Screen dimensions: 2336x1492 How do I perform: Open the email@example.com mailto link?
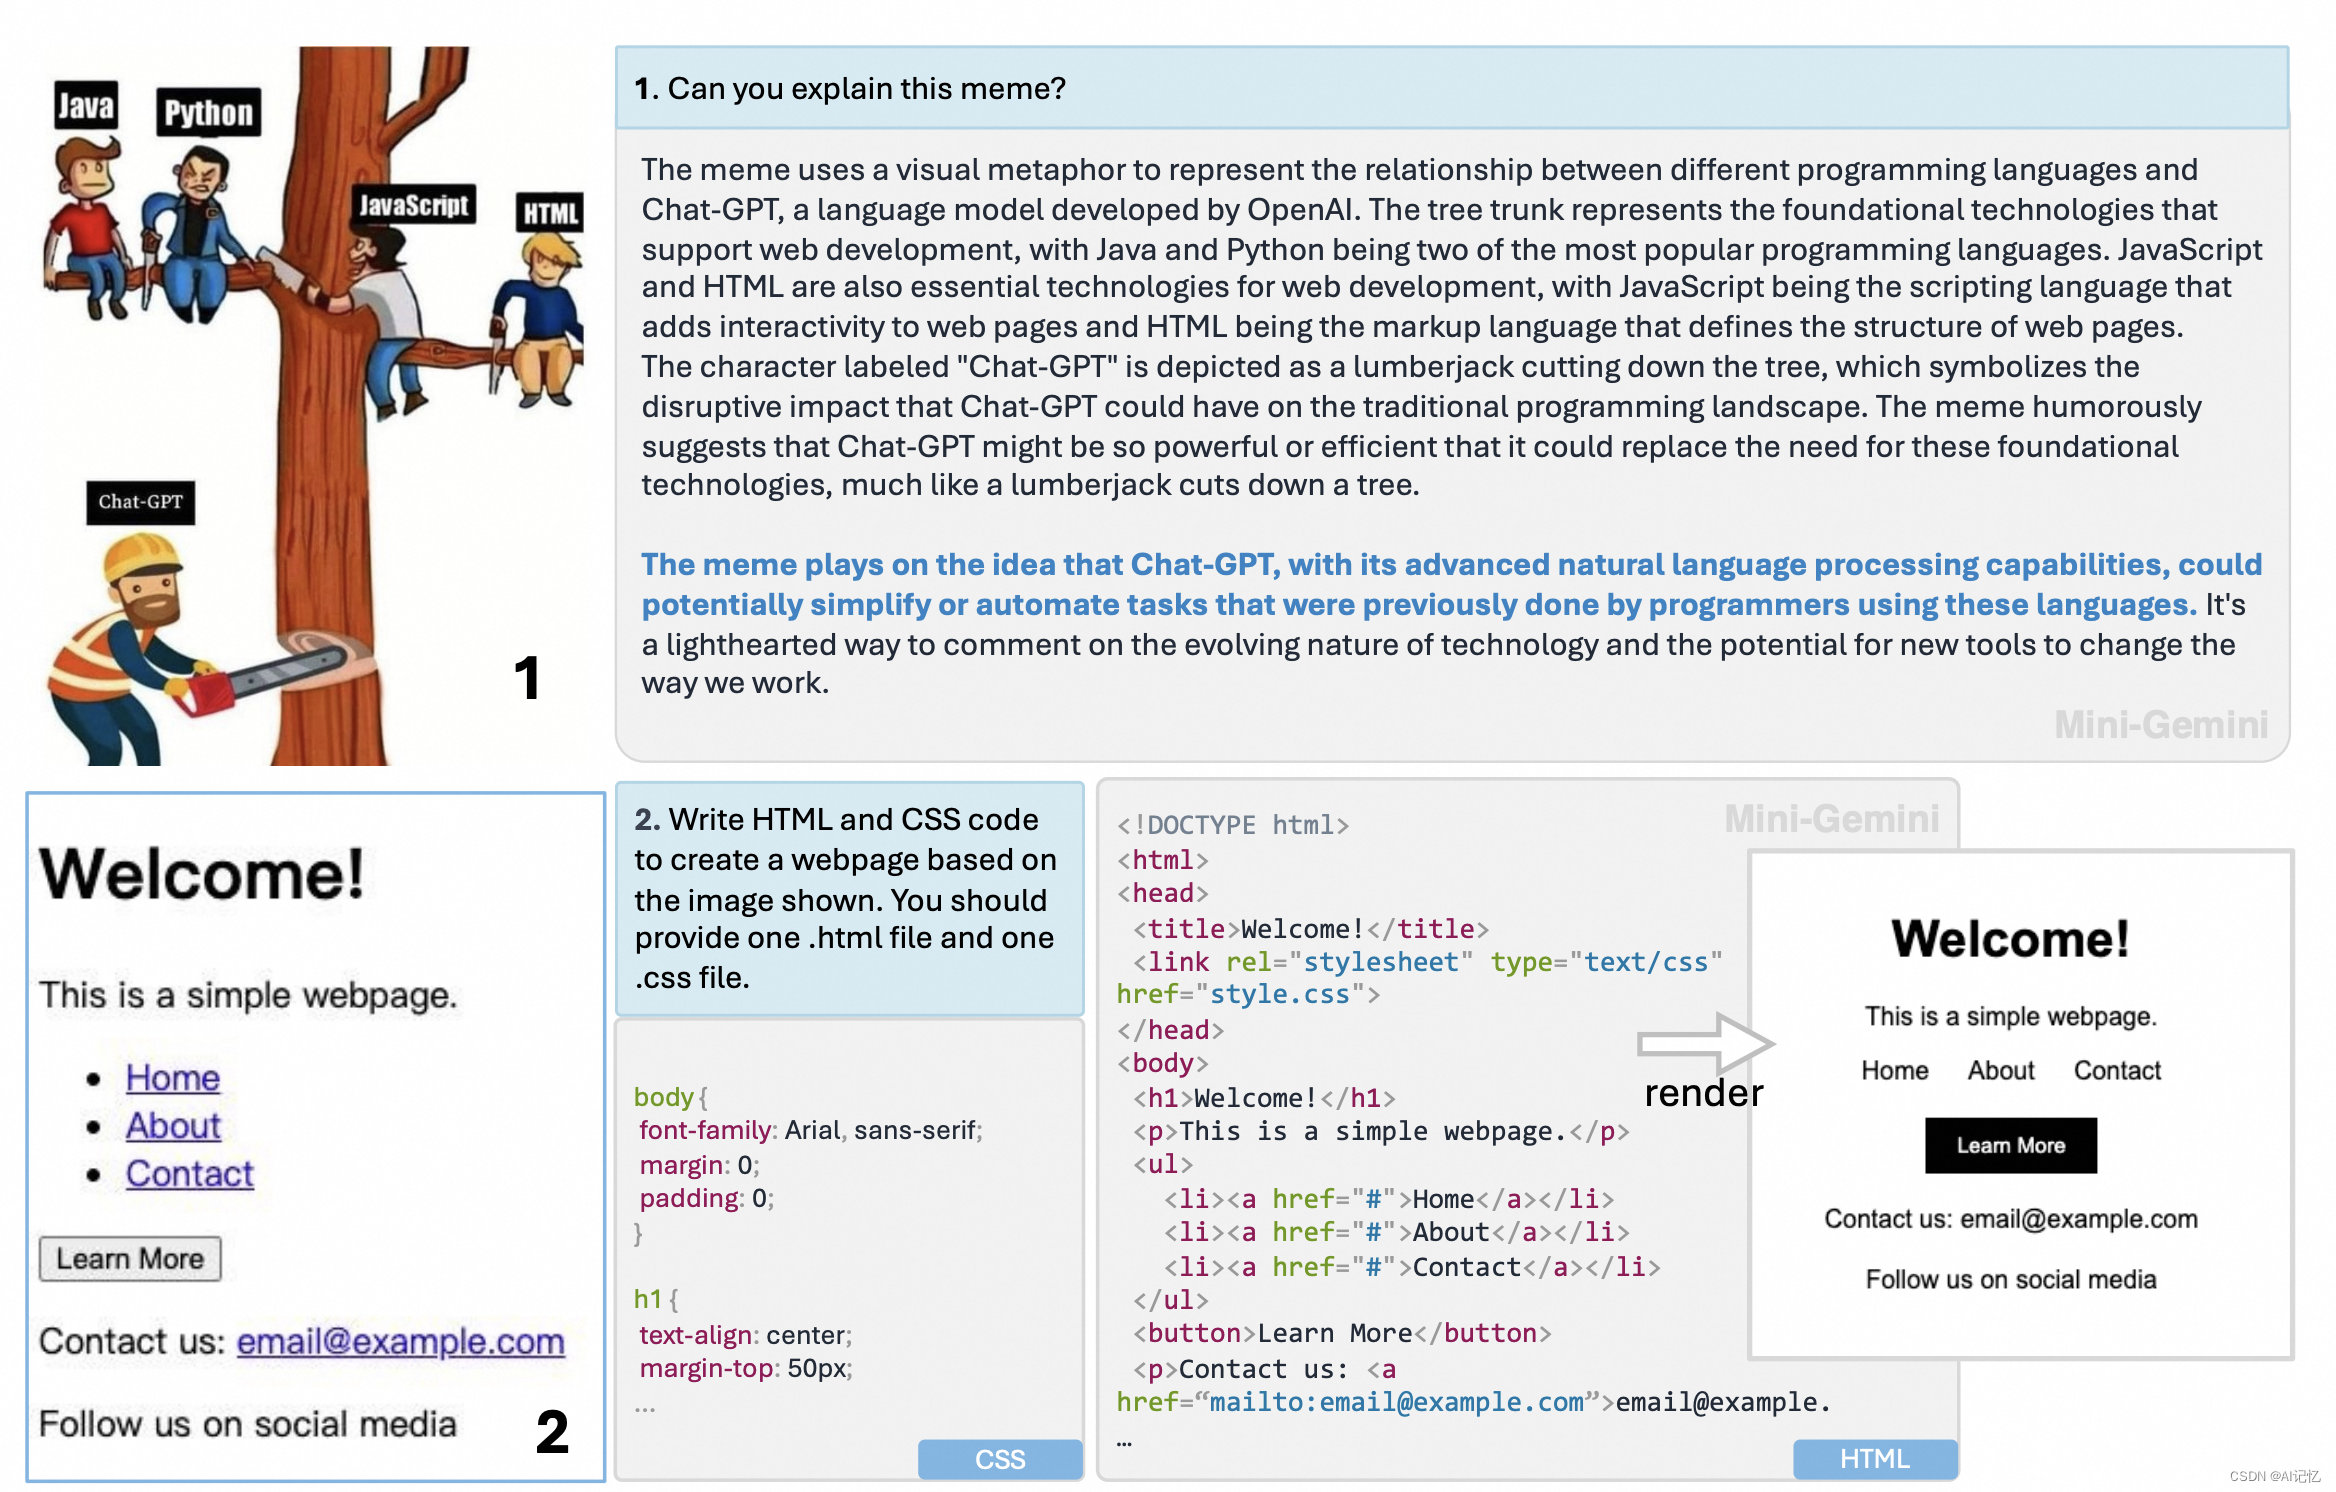(x=400, y=1341)
